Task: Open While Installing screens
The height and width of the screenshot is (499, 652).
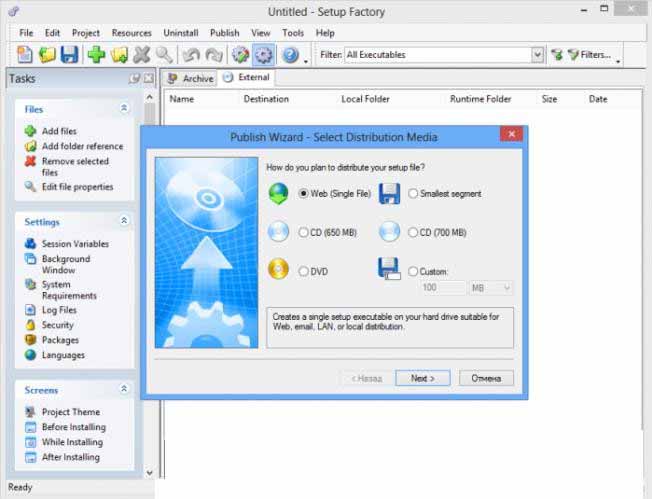Action: (x=72, y=442)
